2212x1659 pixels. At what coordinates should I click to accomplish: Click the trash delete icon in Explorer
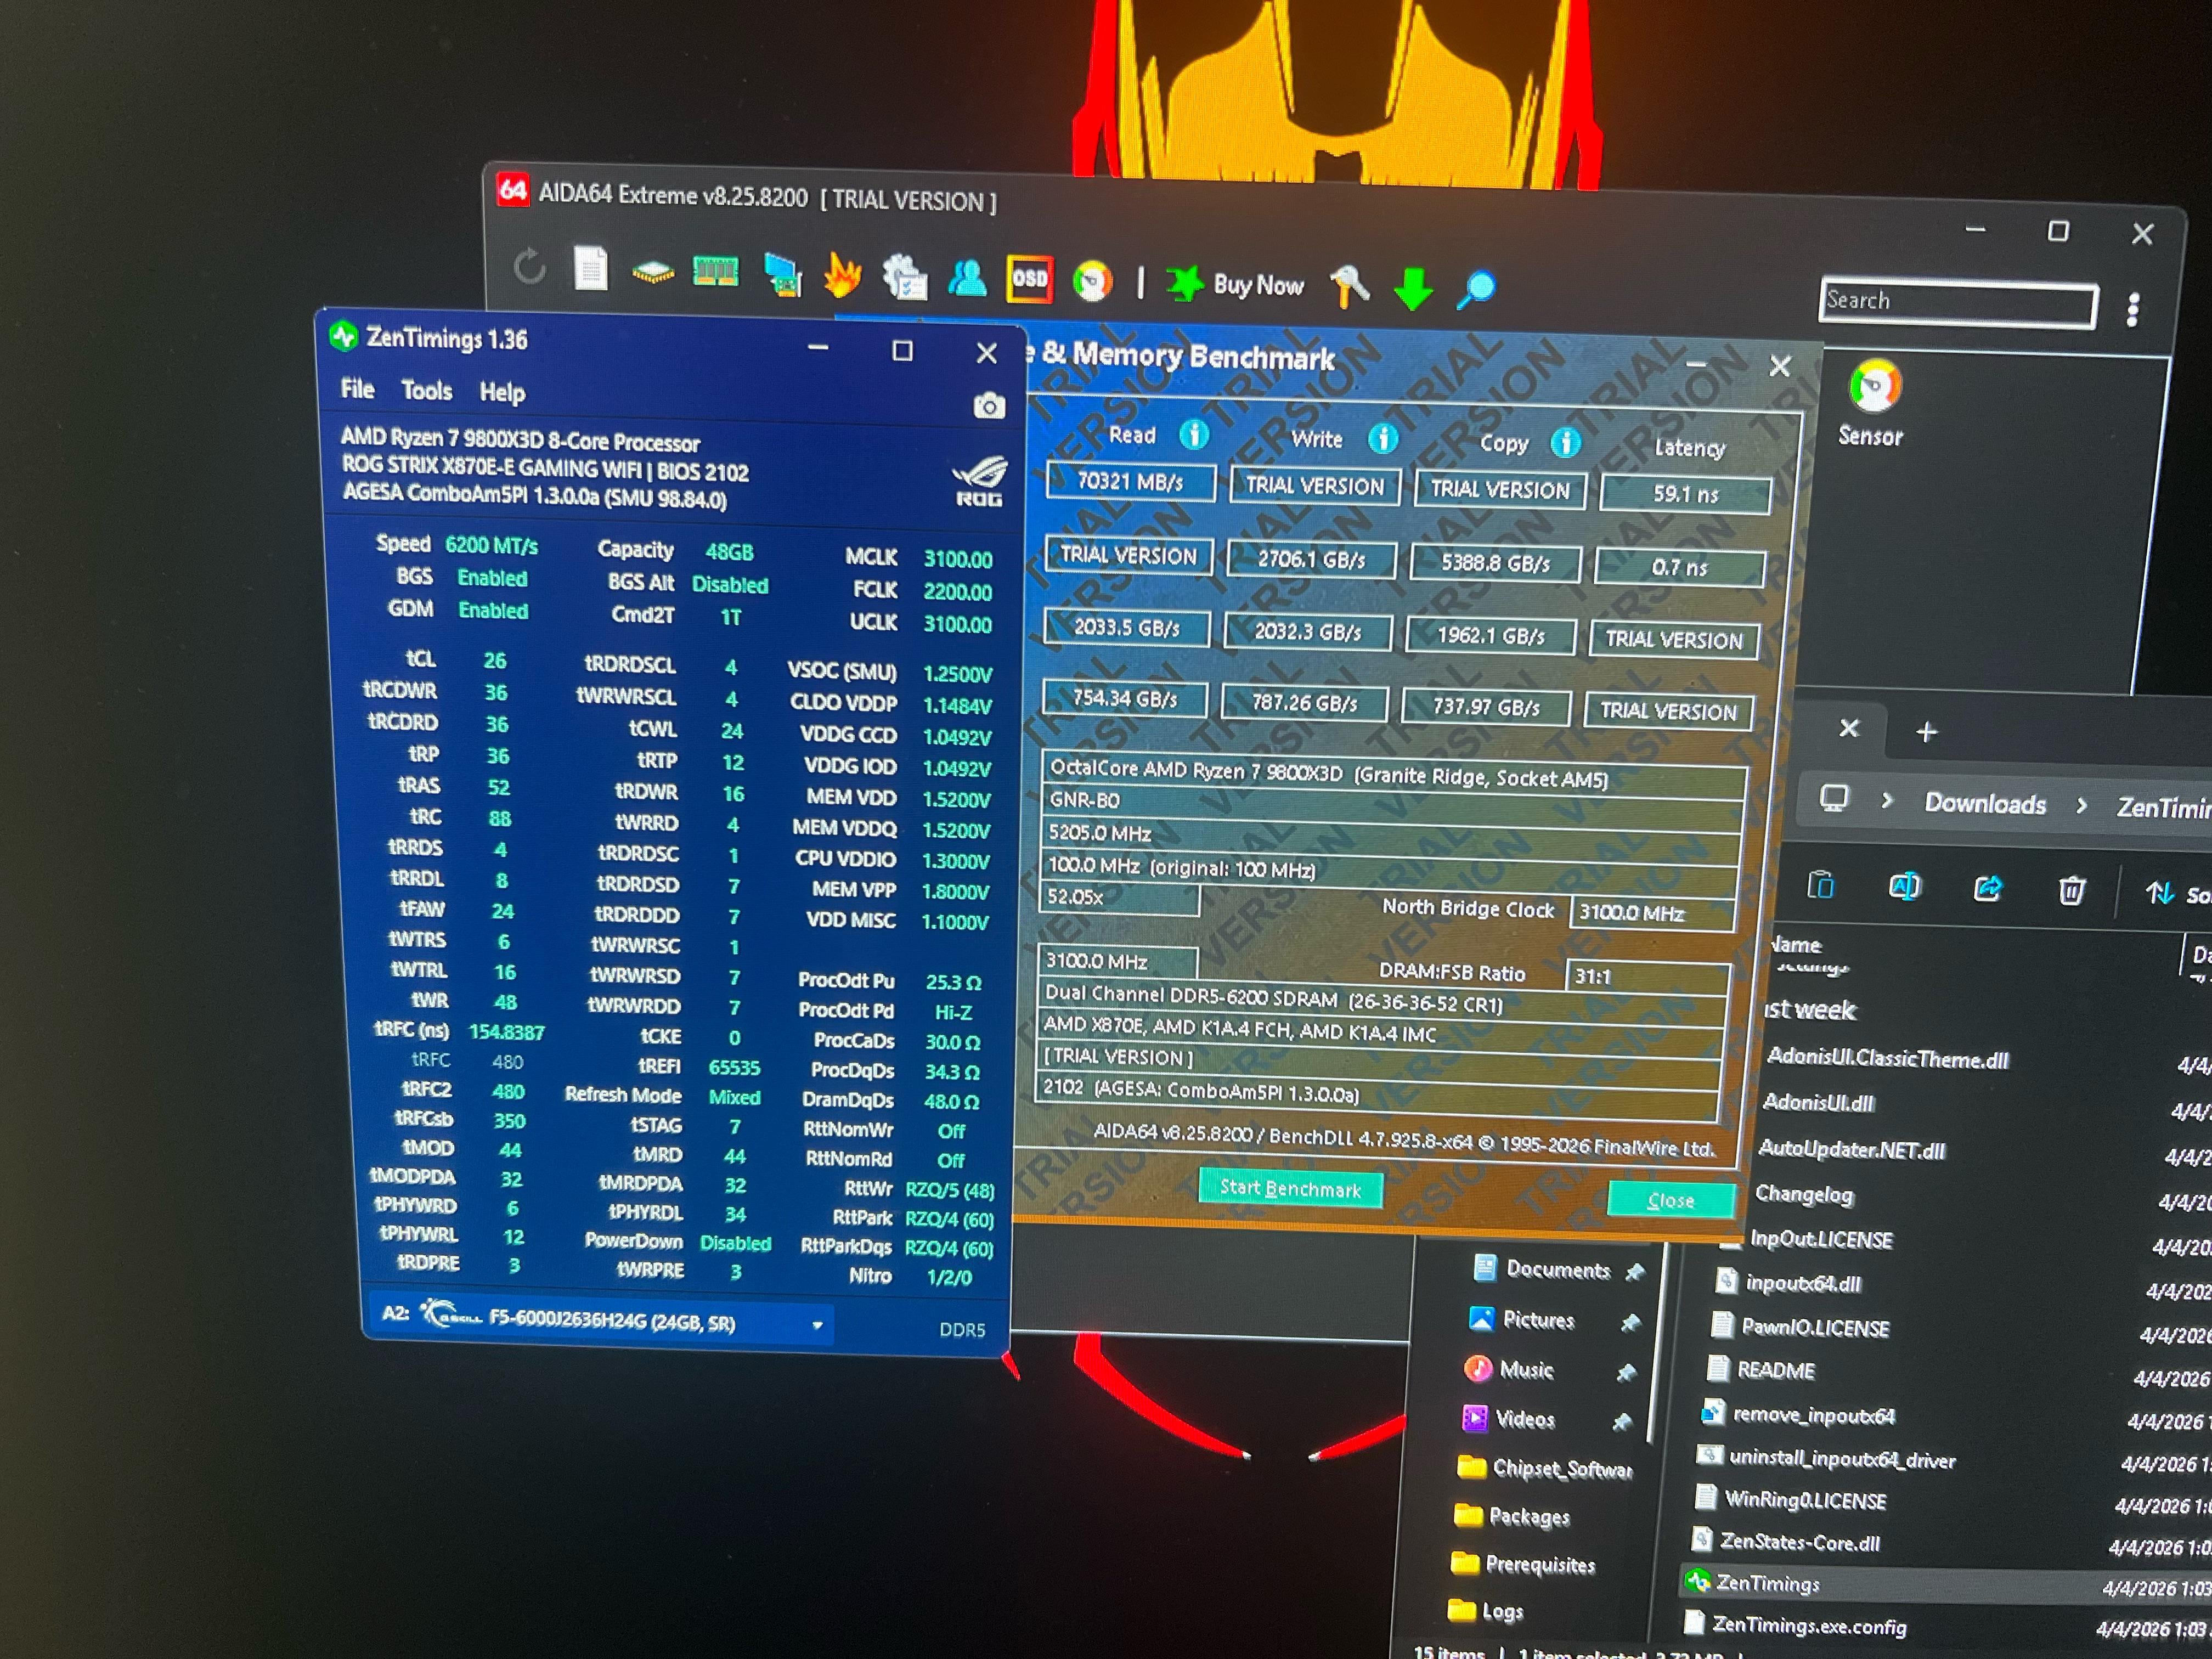2071,889
